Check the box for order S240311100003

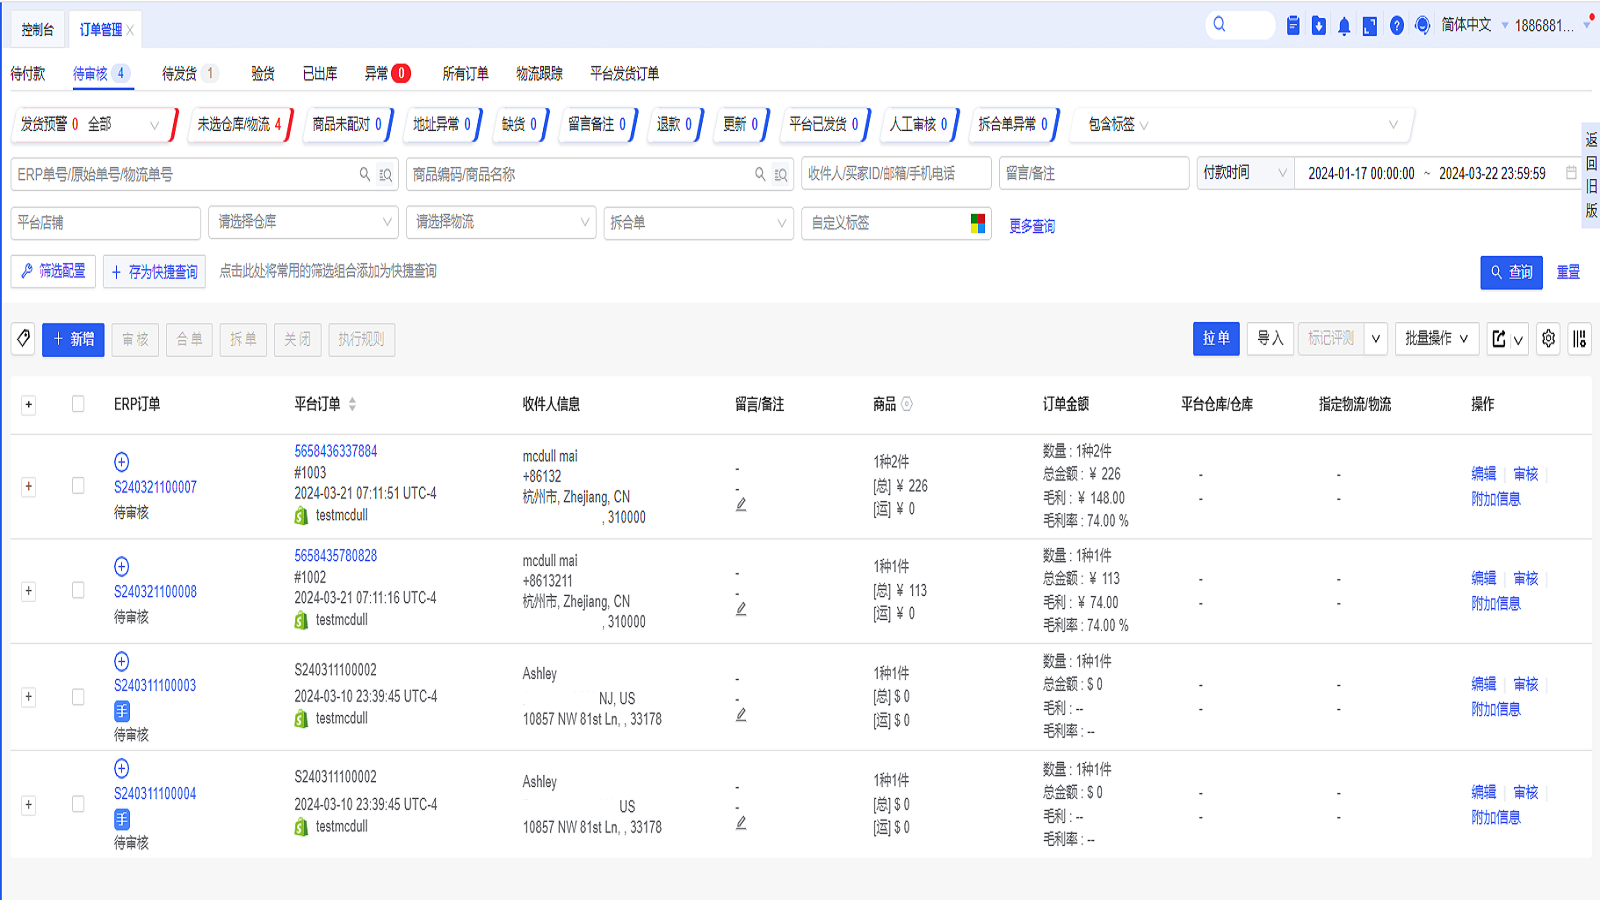[x=78, y=697]
